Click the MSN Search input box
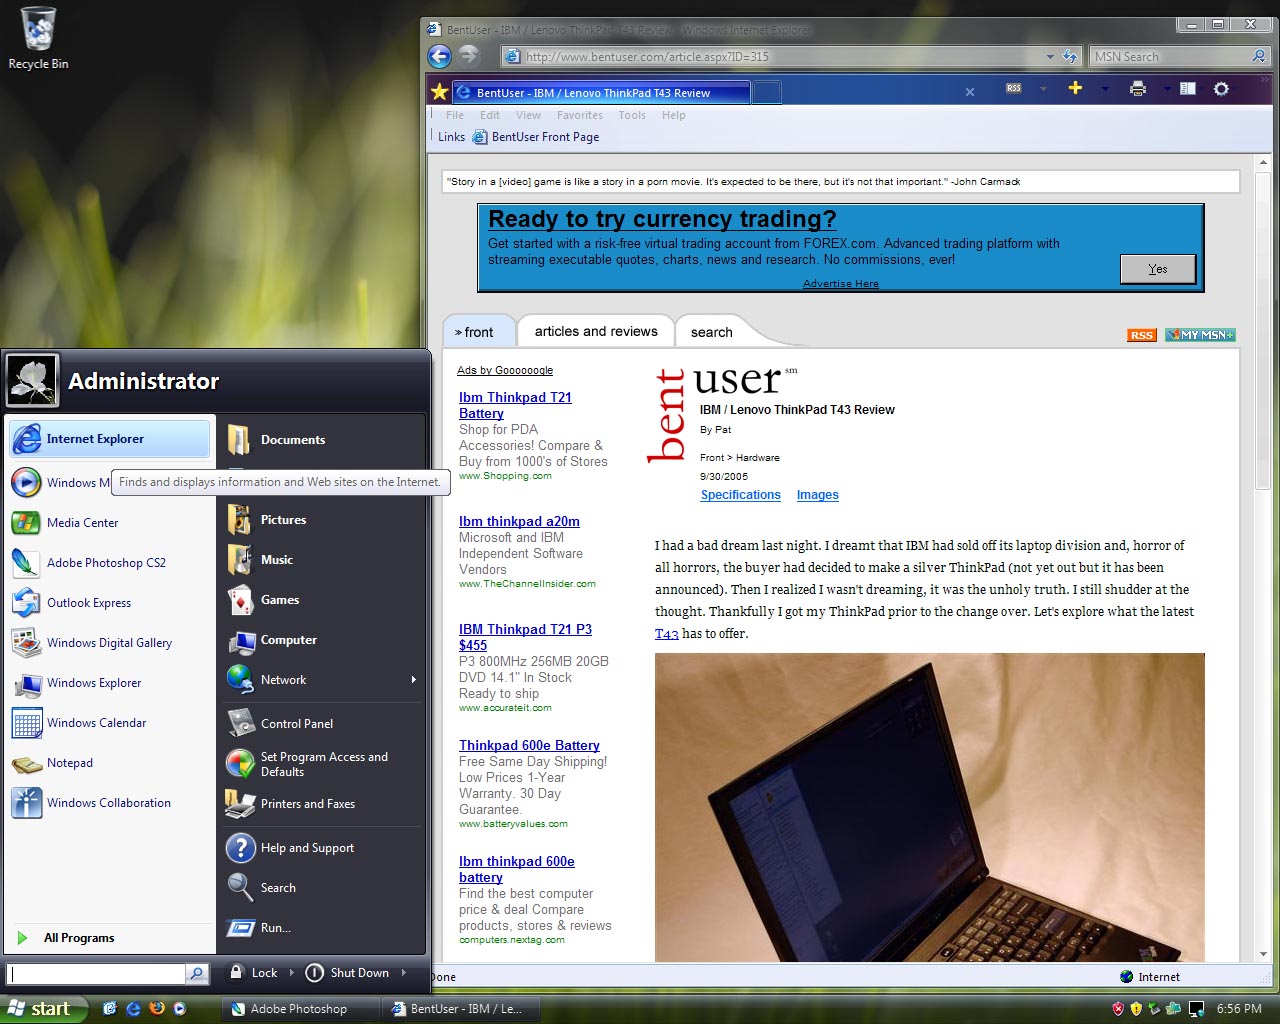Image resolution: width=1280 pixels, height=1024 pixels. pyautogui.click(x=1169, y=57)
